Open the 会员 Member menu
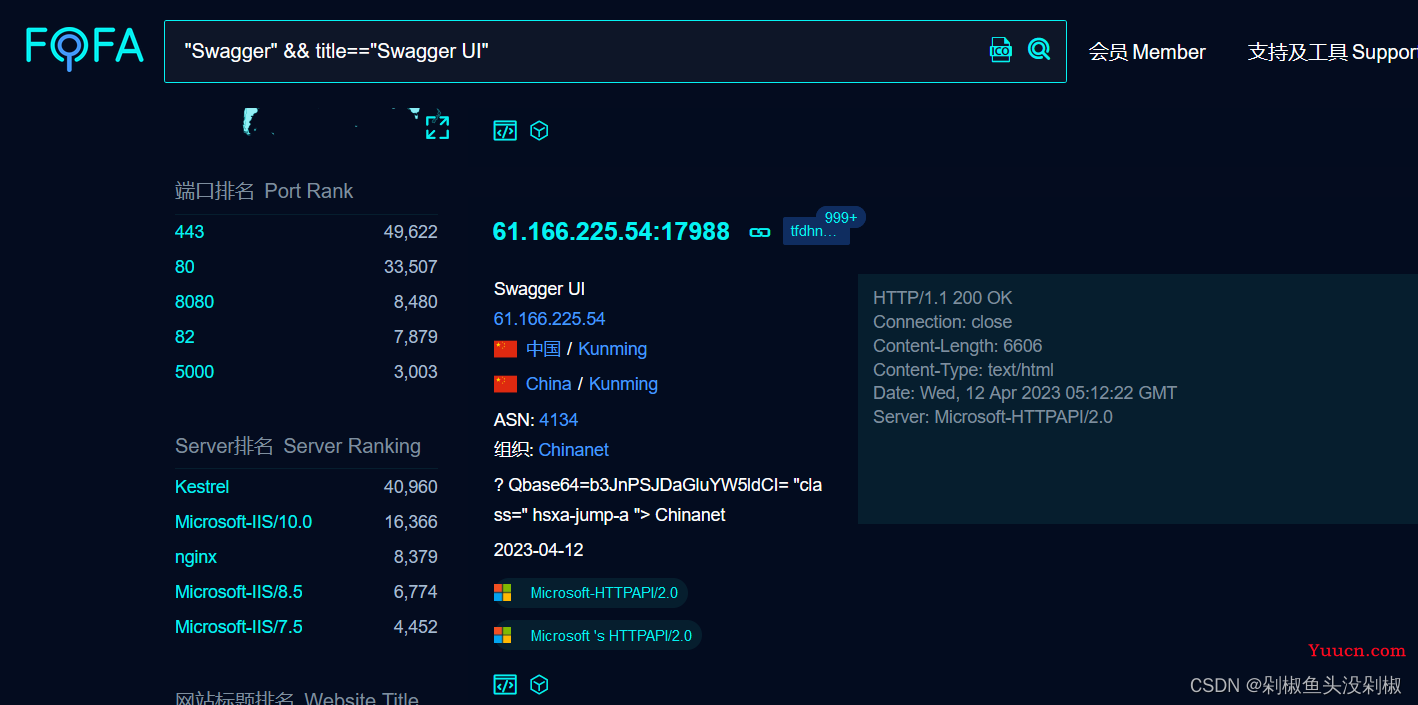This screenshot has height=705, width=1418. click(1147, 52)
